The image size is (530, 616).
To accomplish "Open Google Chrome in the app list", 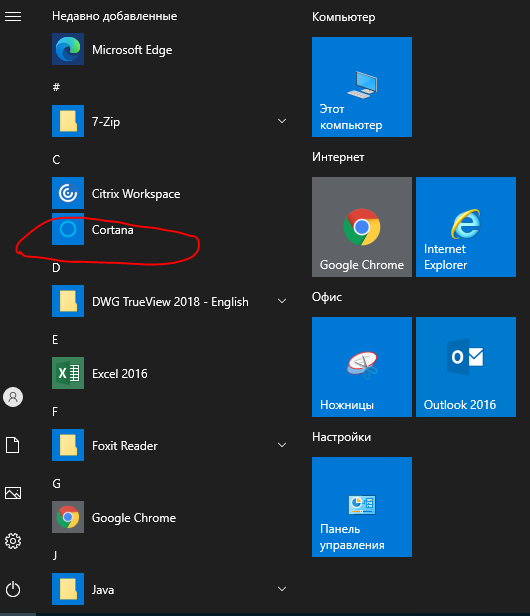I will pos(169,517).
